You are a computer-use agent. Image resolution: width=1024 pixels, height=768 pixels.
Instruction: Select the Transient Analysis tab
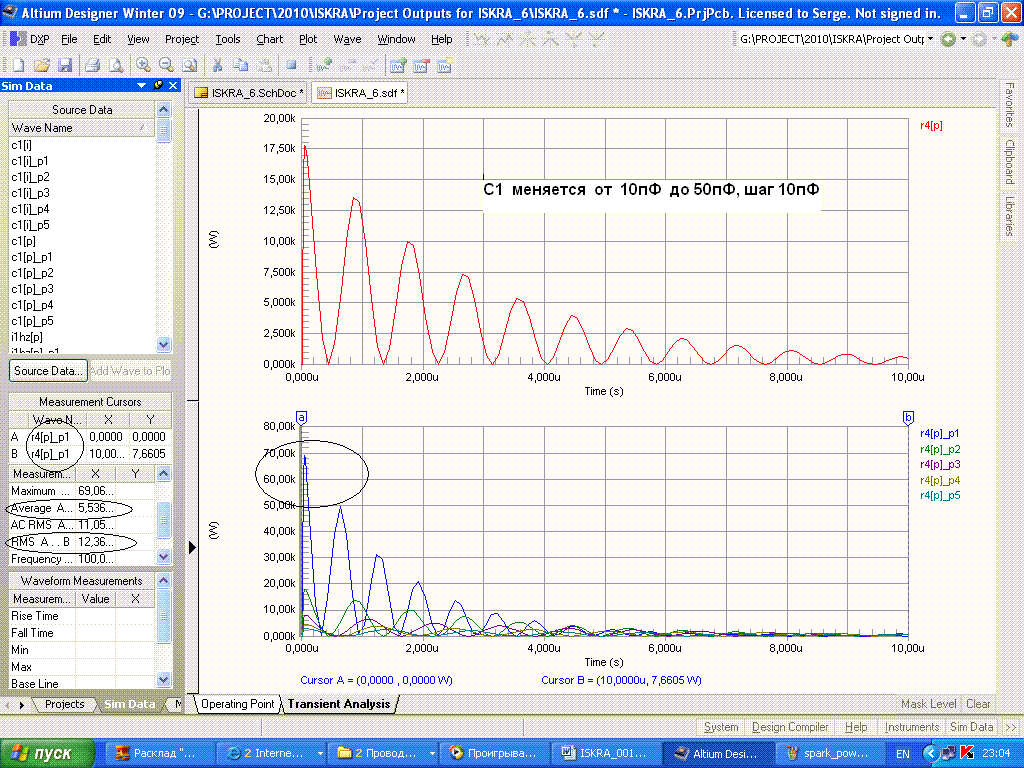tap(338, 704)
